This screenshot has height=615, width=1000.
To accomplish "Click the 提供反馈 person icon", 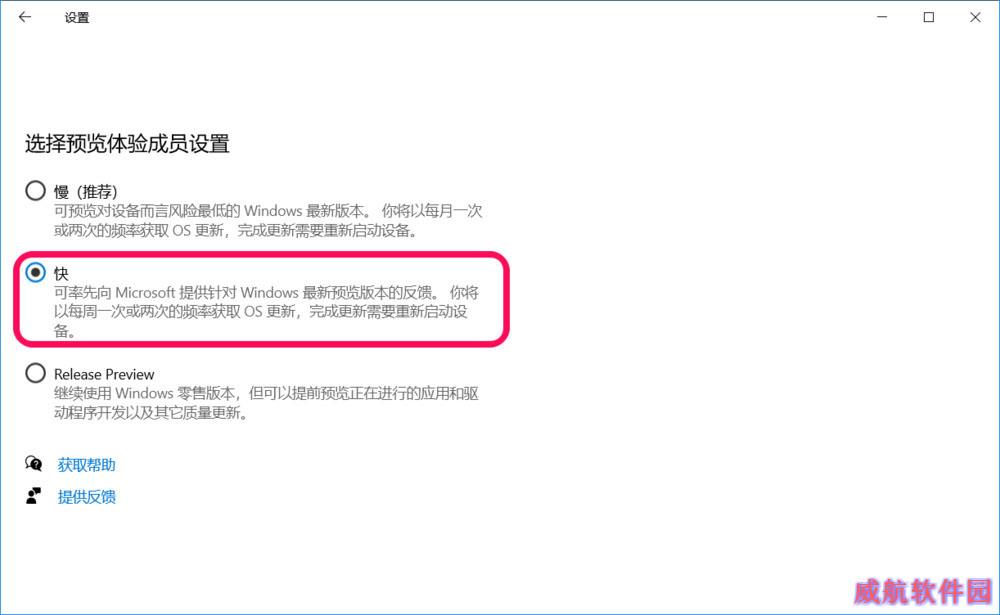I will (x=34, y=496).
